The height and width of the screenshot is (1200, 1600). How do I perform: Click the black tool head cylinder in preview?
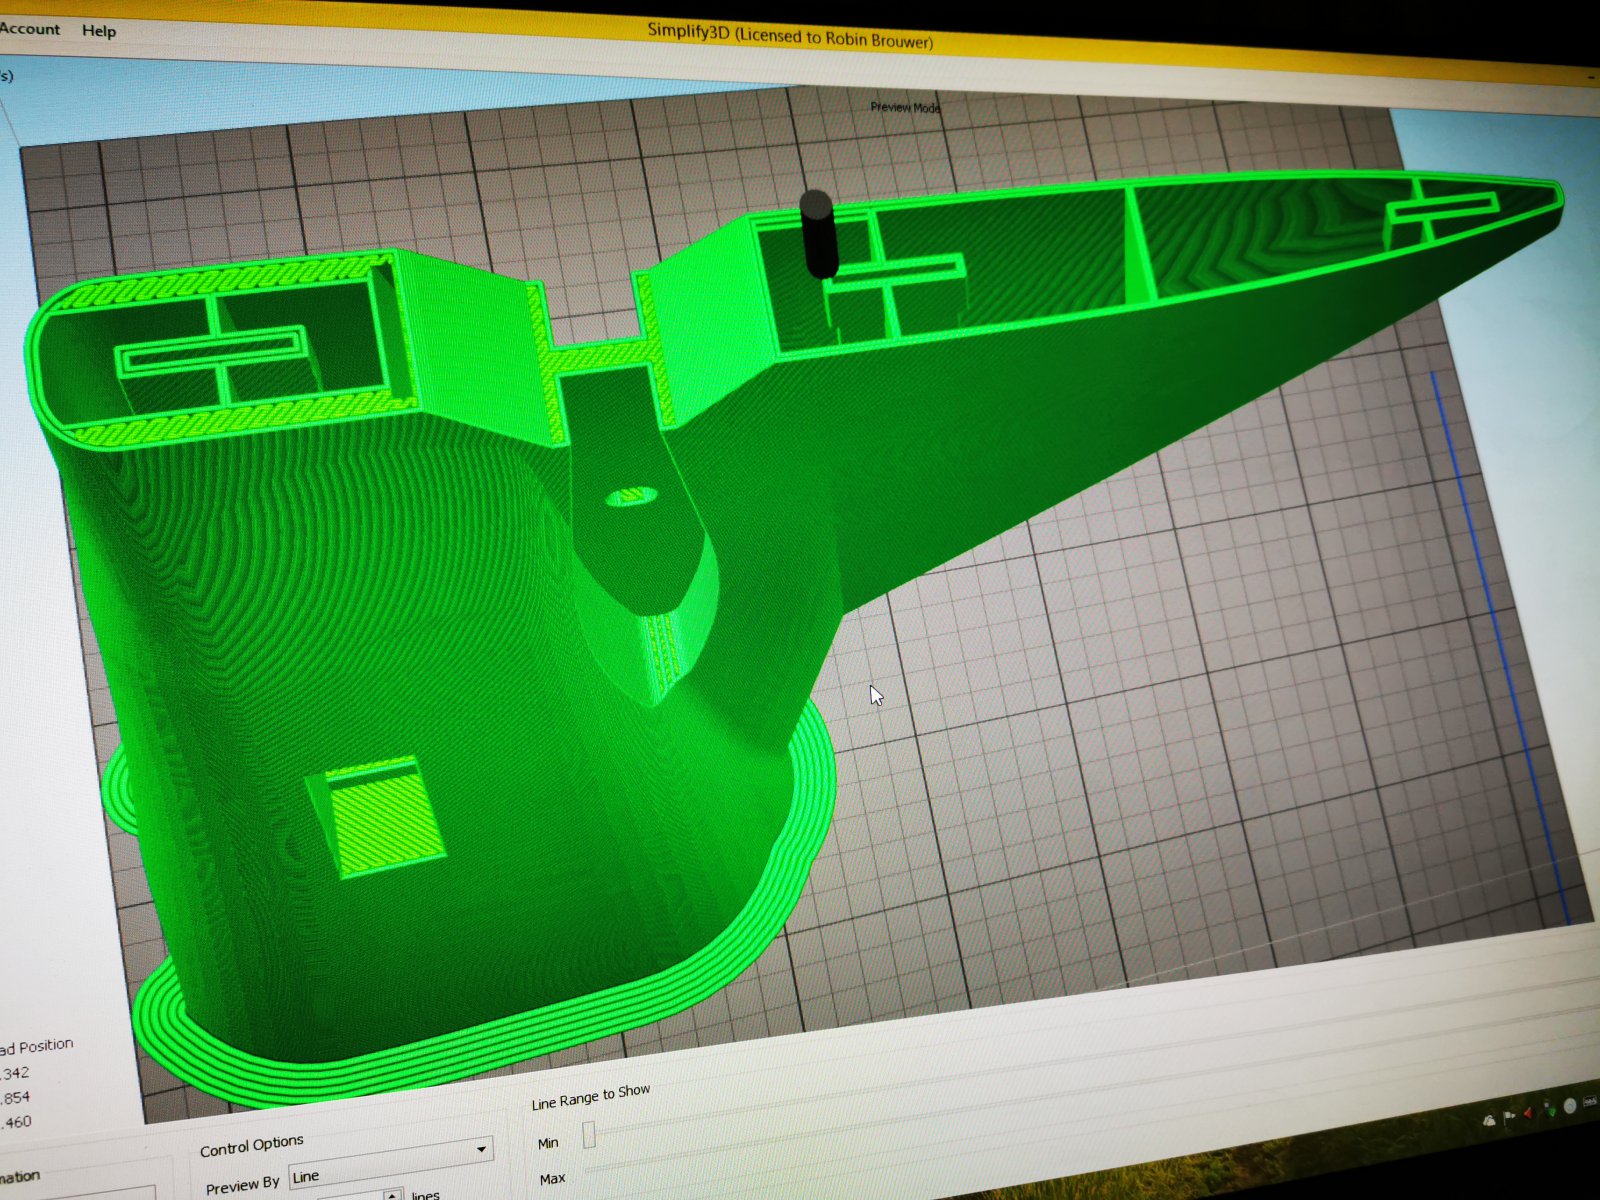click(818, 233)
